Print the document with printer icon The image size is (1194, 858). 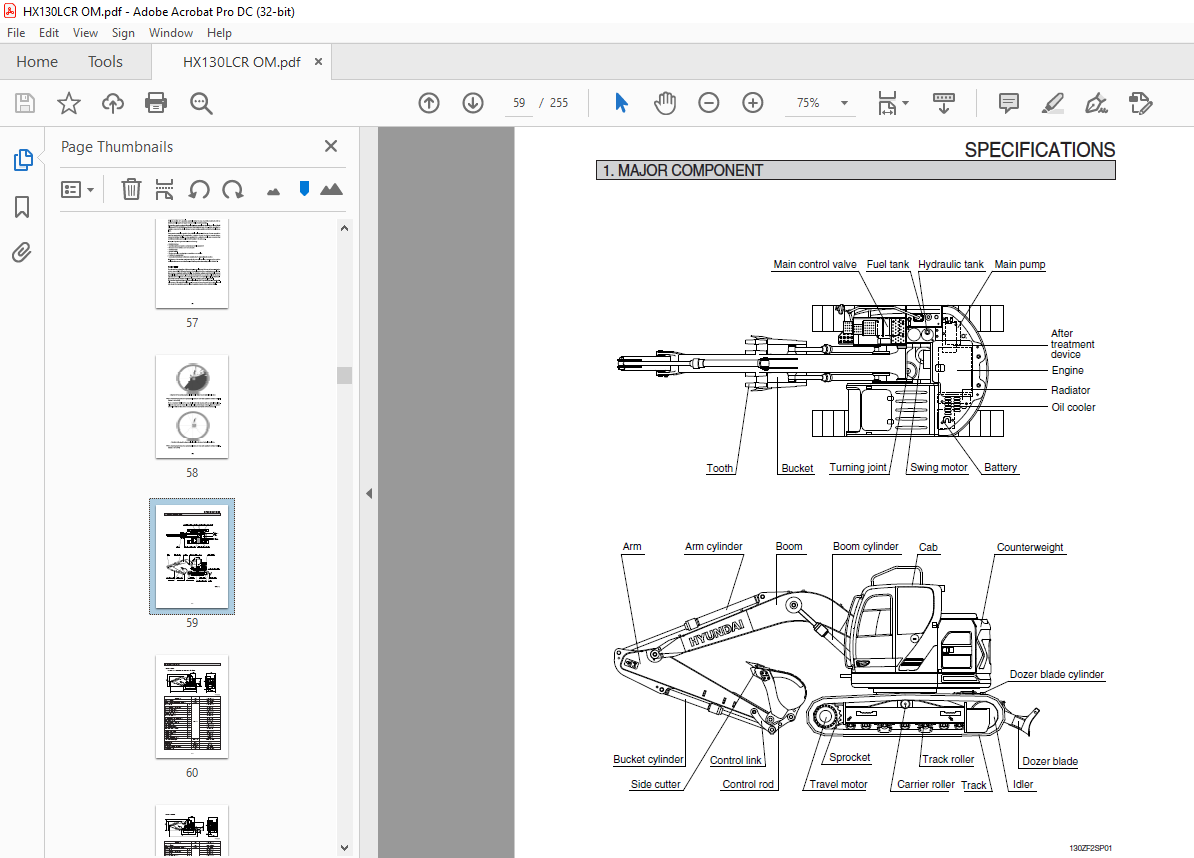coord(156,103)
